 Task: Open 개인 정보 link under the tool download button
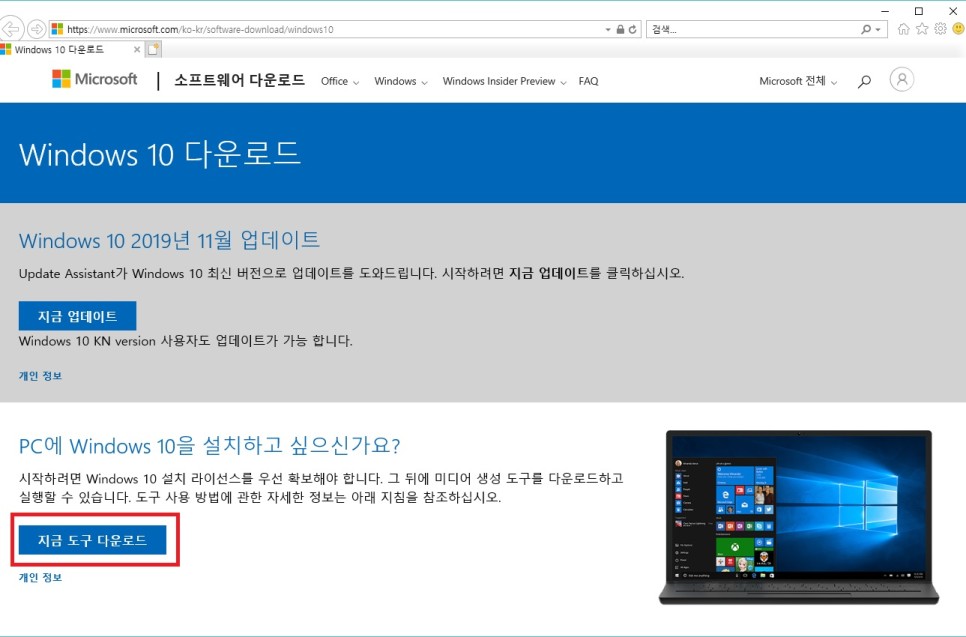40,577
